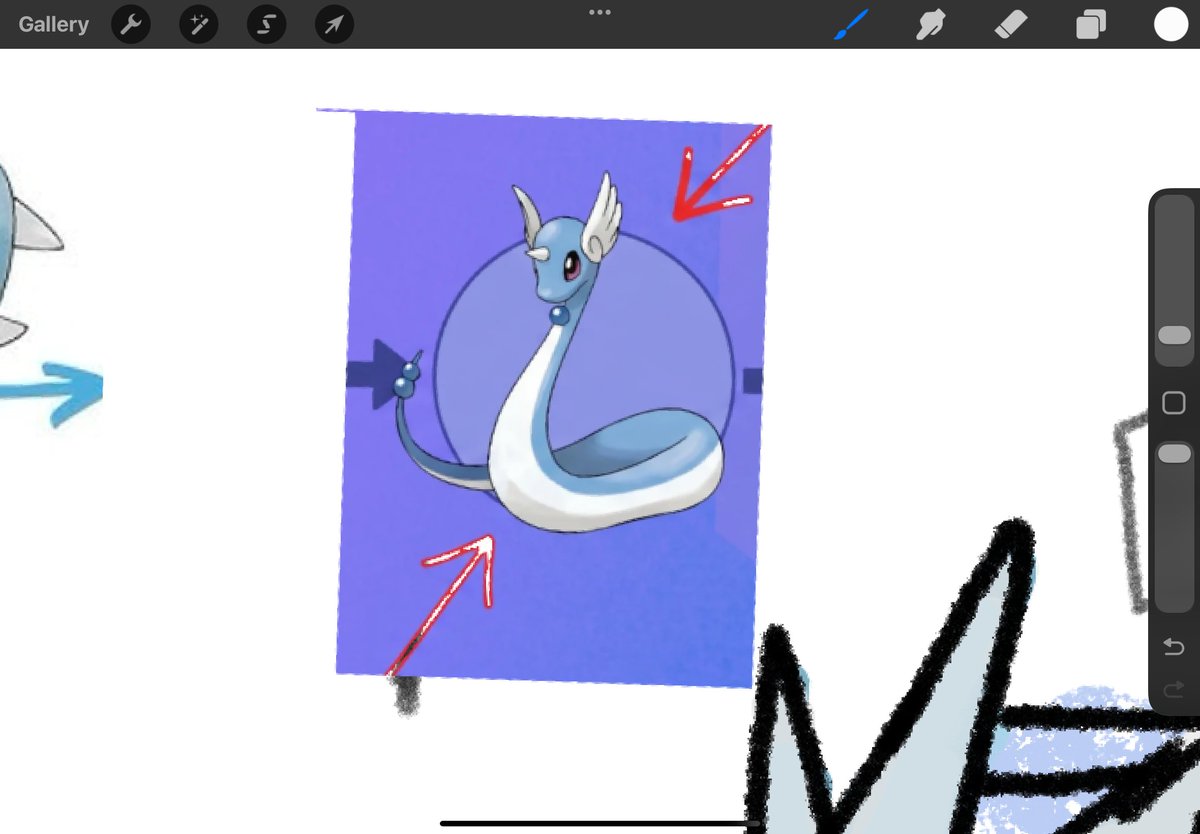Tap the Dragonair reference image

553,398
